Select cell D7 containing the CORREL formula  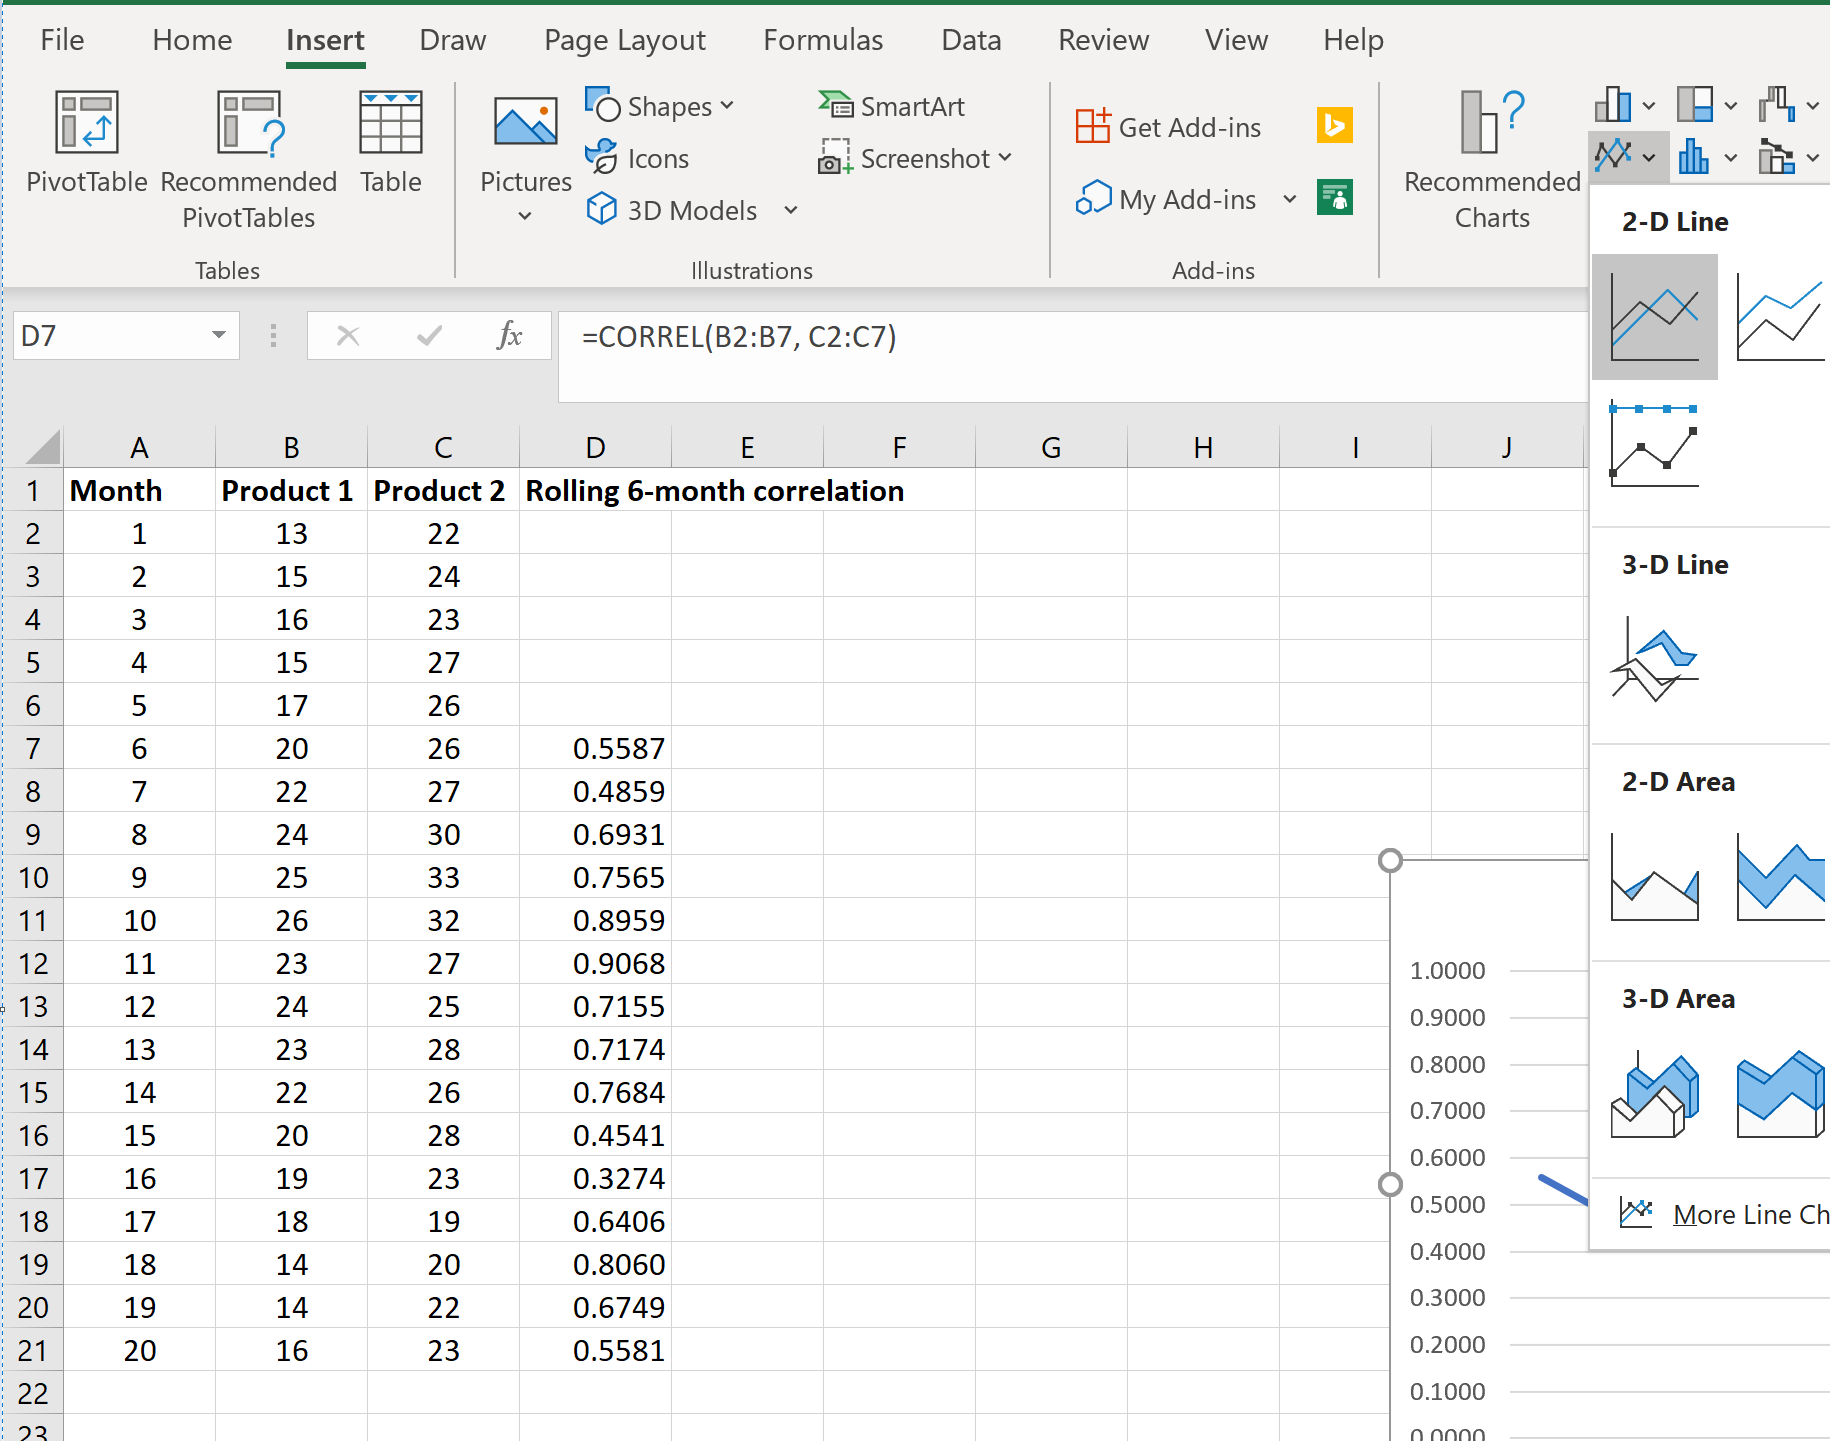coord(596,748)
